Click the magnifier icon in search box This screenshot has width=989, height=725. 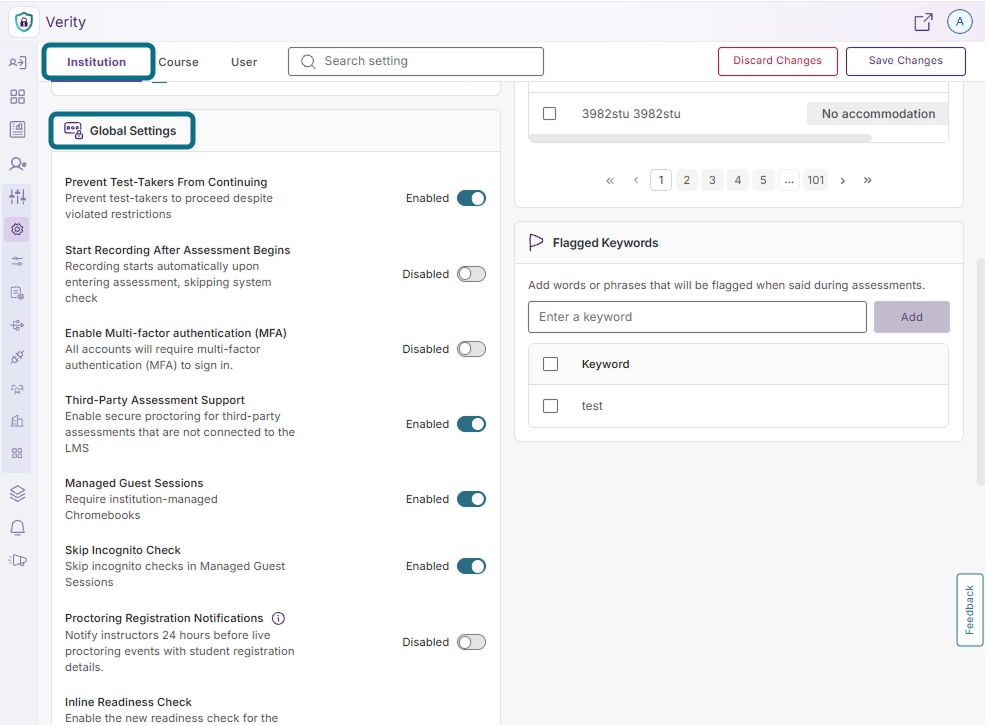point(308,61)
